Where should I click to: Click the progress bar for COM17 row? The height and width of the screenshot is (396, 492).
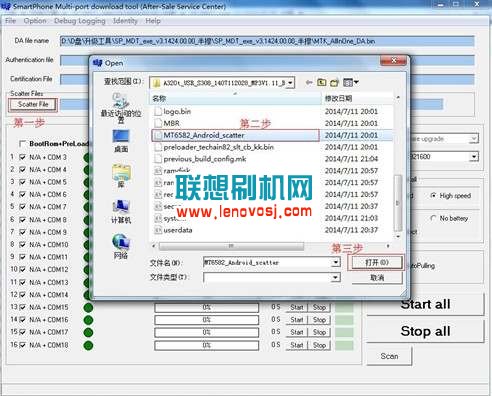pos(206,332)
